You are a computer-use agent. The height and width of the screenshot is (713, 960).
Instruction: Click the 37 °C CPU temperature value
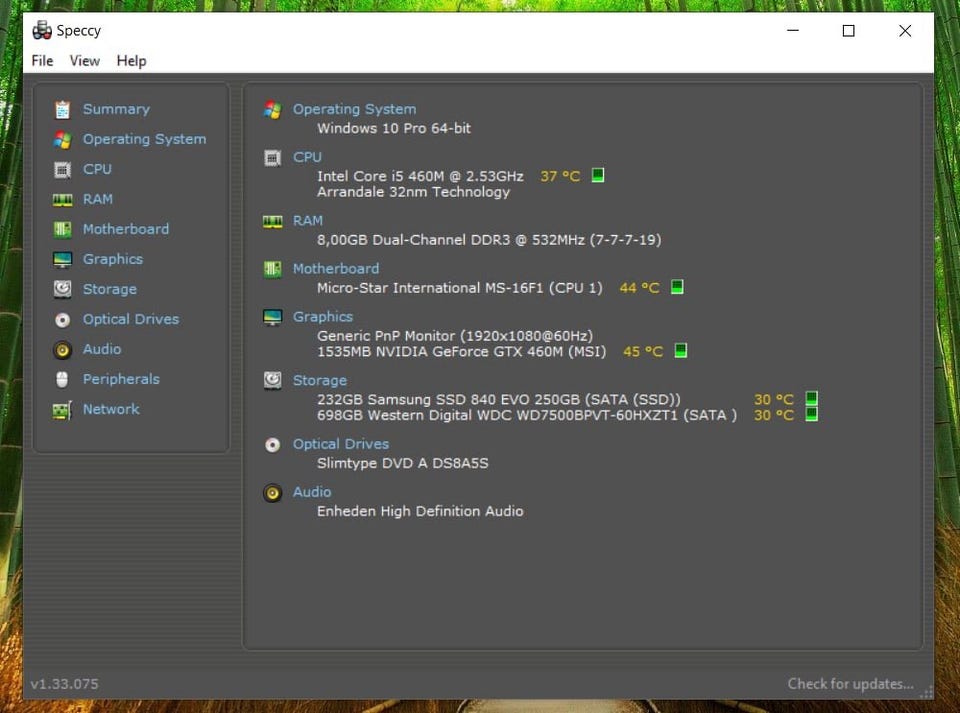[560, 176]
